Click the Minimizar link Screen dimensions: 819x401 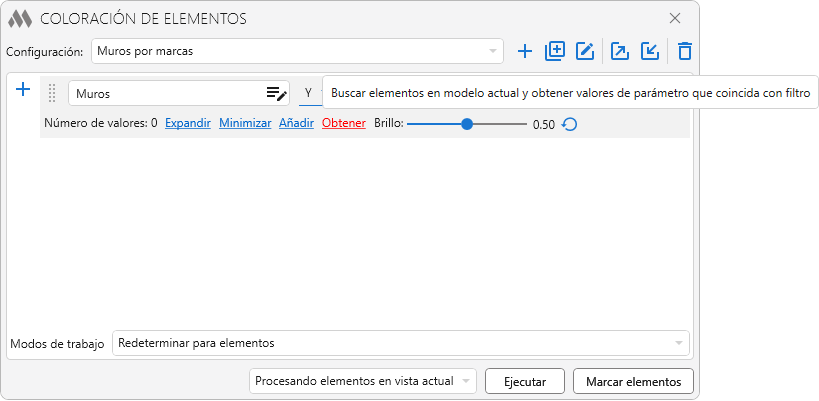click(x=245, y=124)
